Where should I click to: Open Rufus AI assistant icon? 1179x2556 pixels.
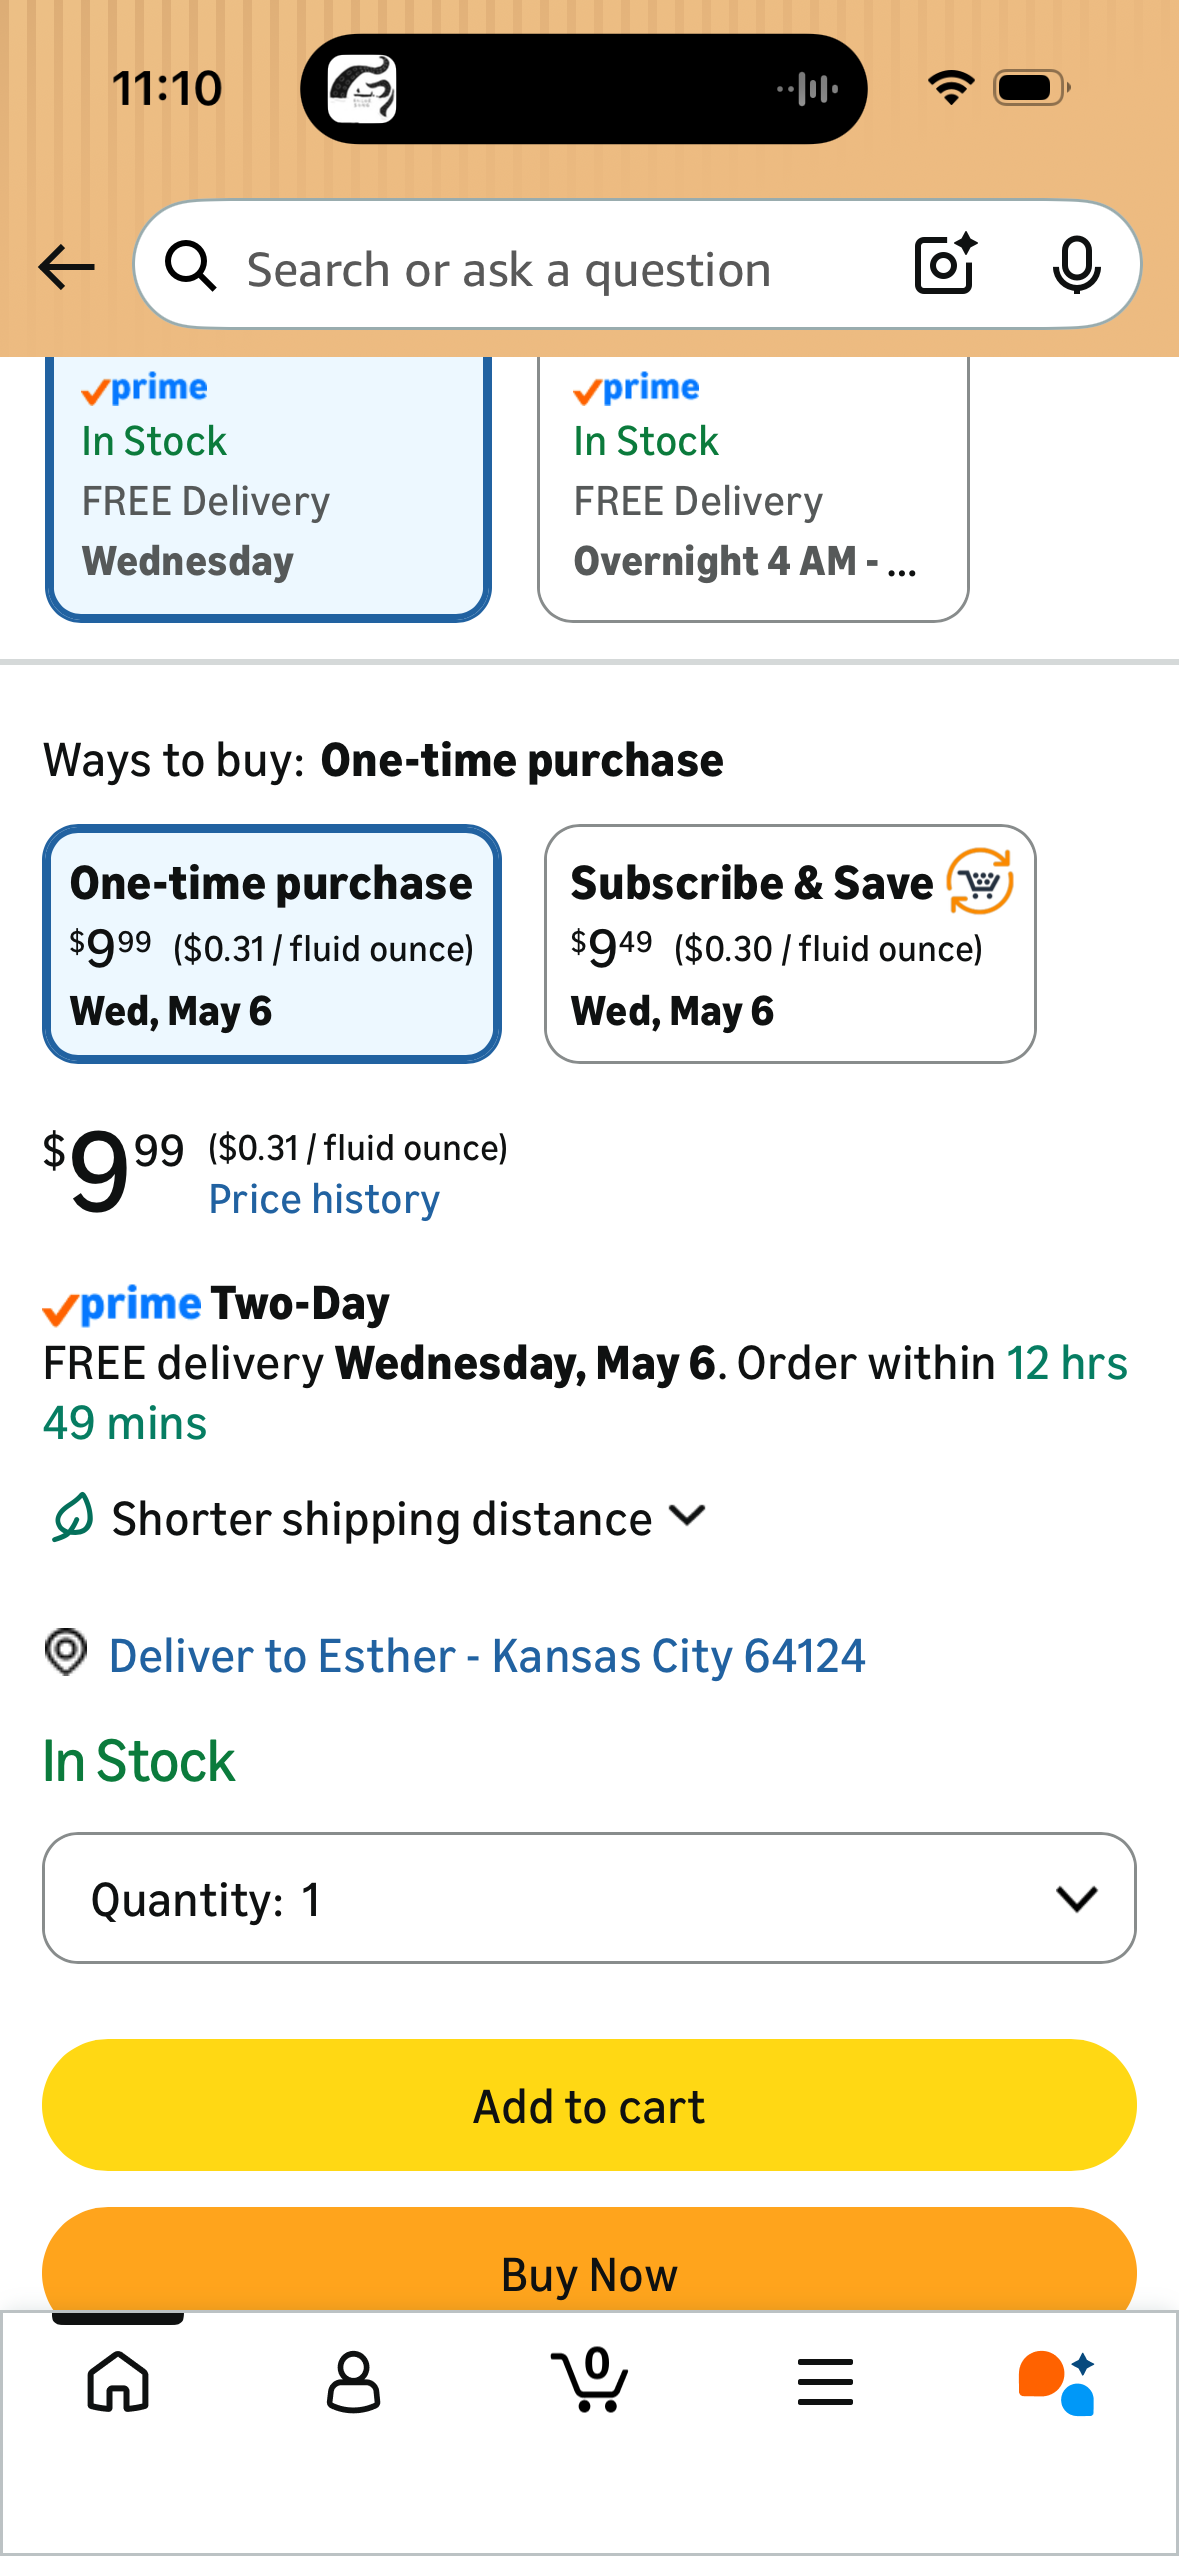tap(1058, 2382)
